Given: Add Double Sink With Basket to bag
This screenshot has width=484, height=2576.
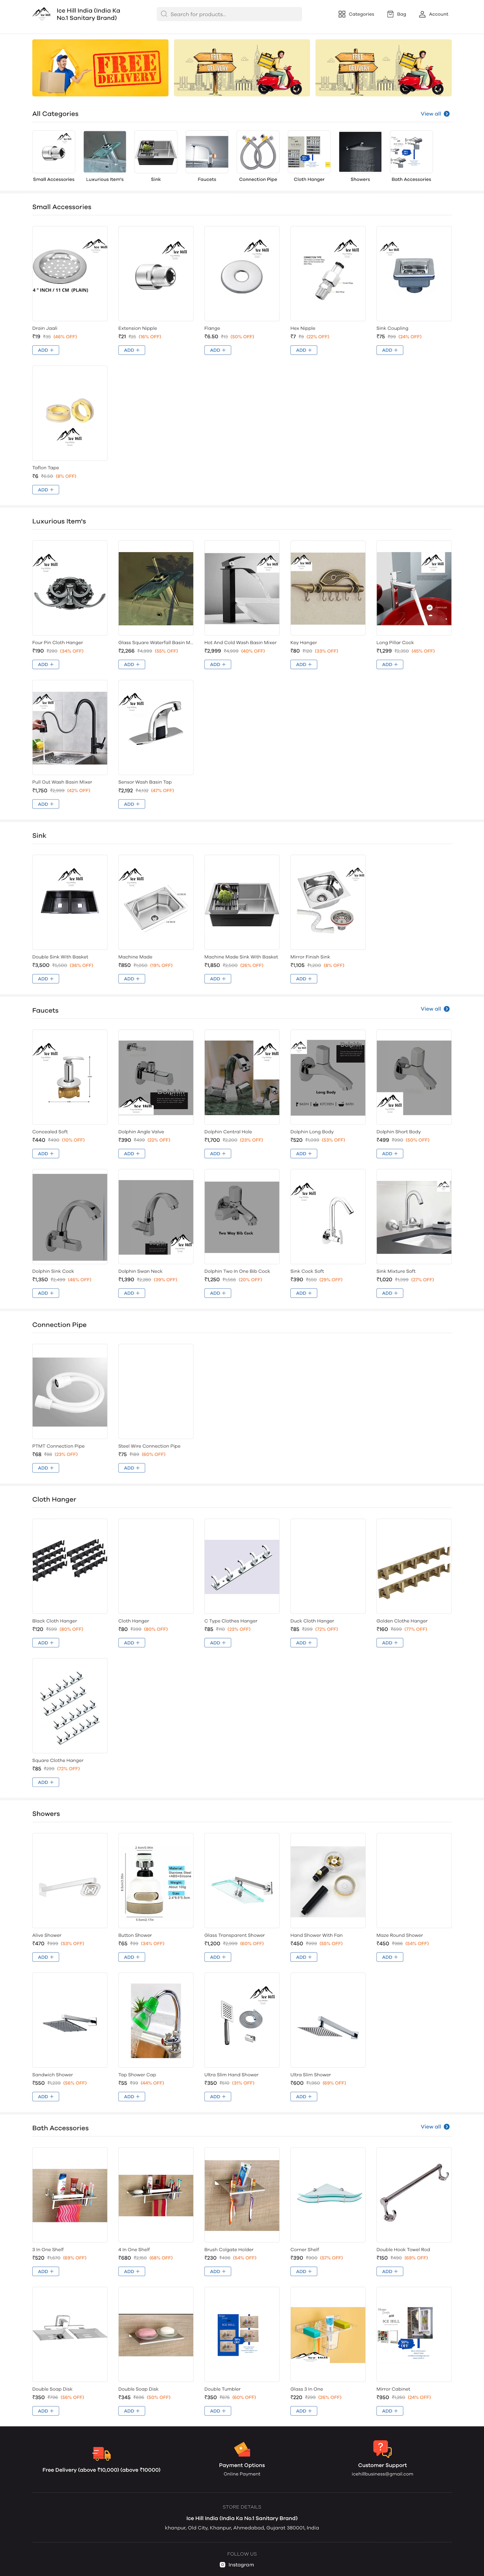Looking at the screenshot, I should [45, 979].
